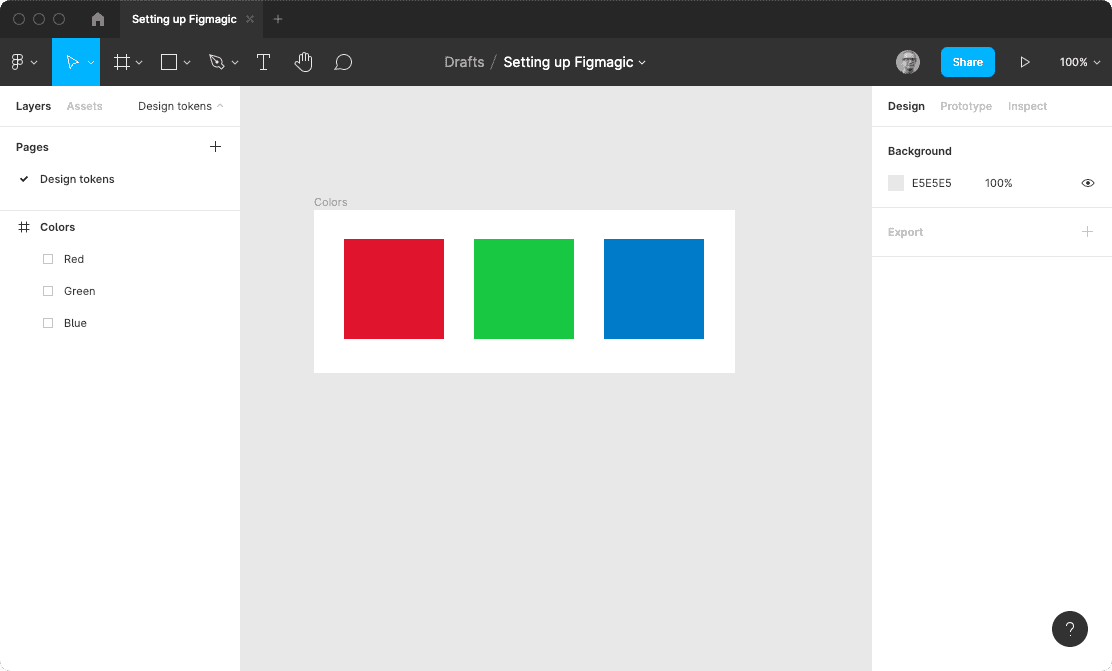Click the user avatar
1112x671 pixels.
[908, 62]
